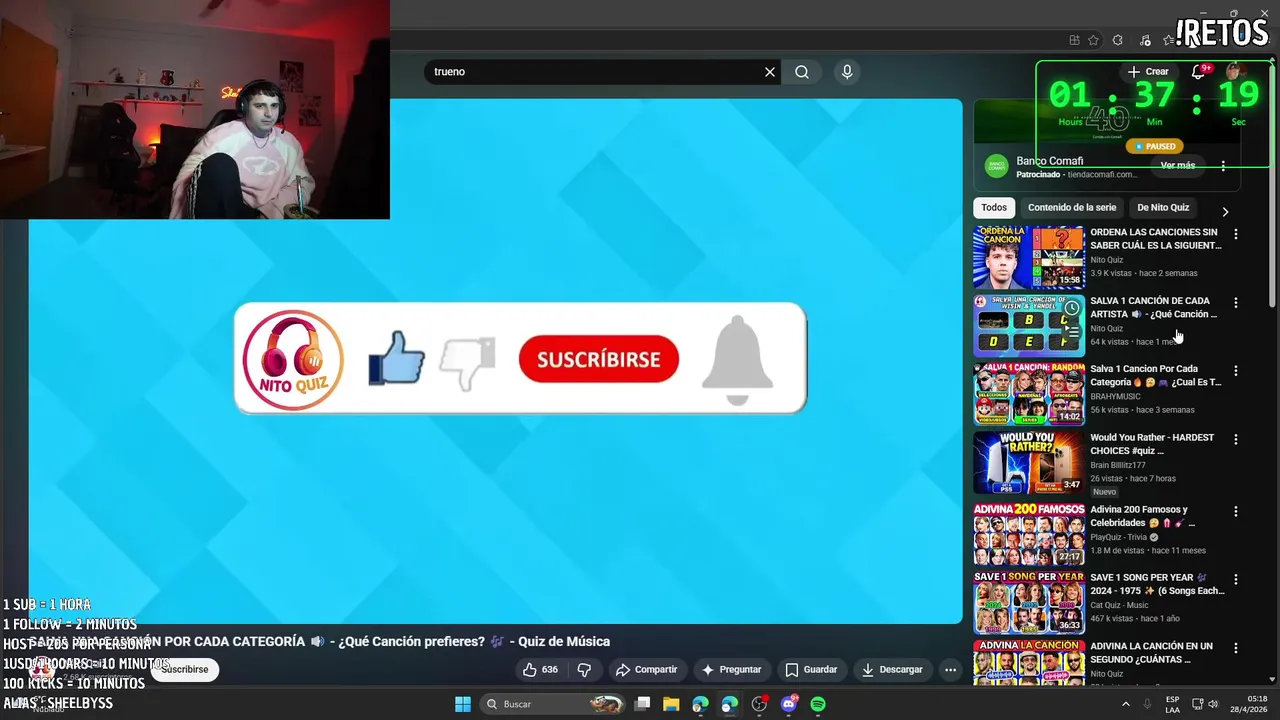
Task: Open options for 'Would You Rather' video
Action: coord(1236,439)
